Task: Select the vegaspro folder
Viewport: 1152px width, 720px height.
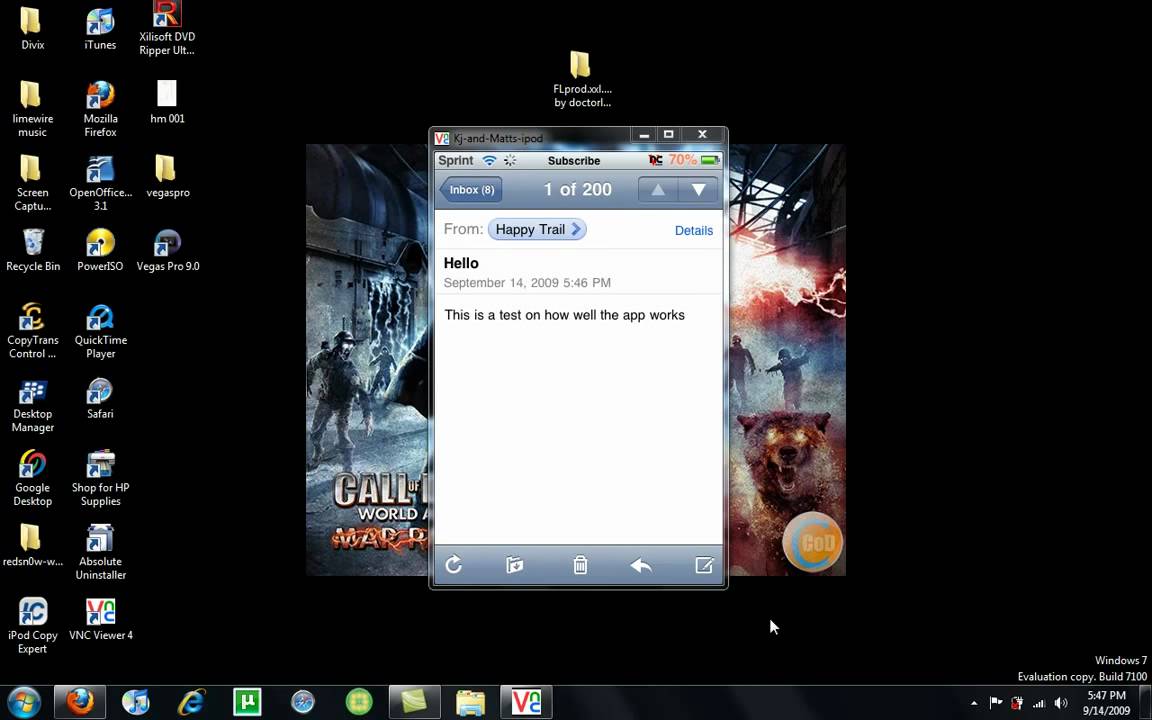Action: click(x=167, y=176)
